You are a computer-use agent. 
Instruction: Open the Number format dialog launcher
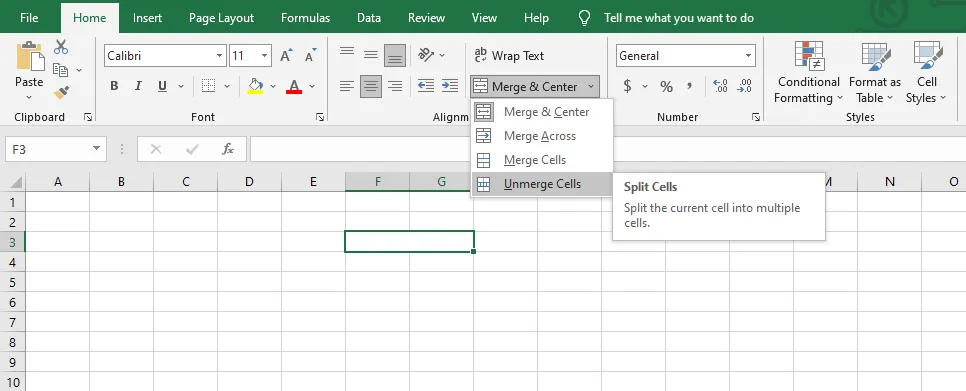755,117
